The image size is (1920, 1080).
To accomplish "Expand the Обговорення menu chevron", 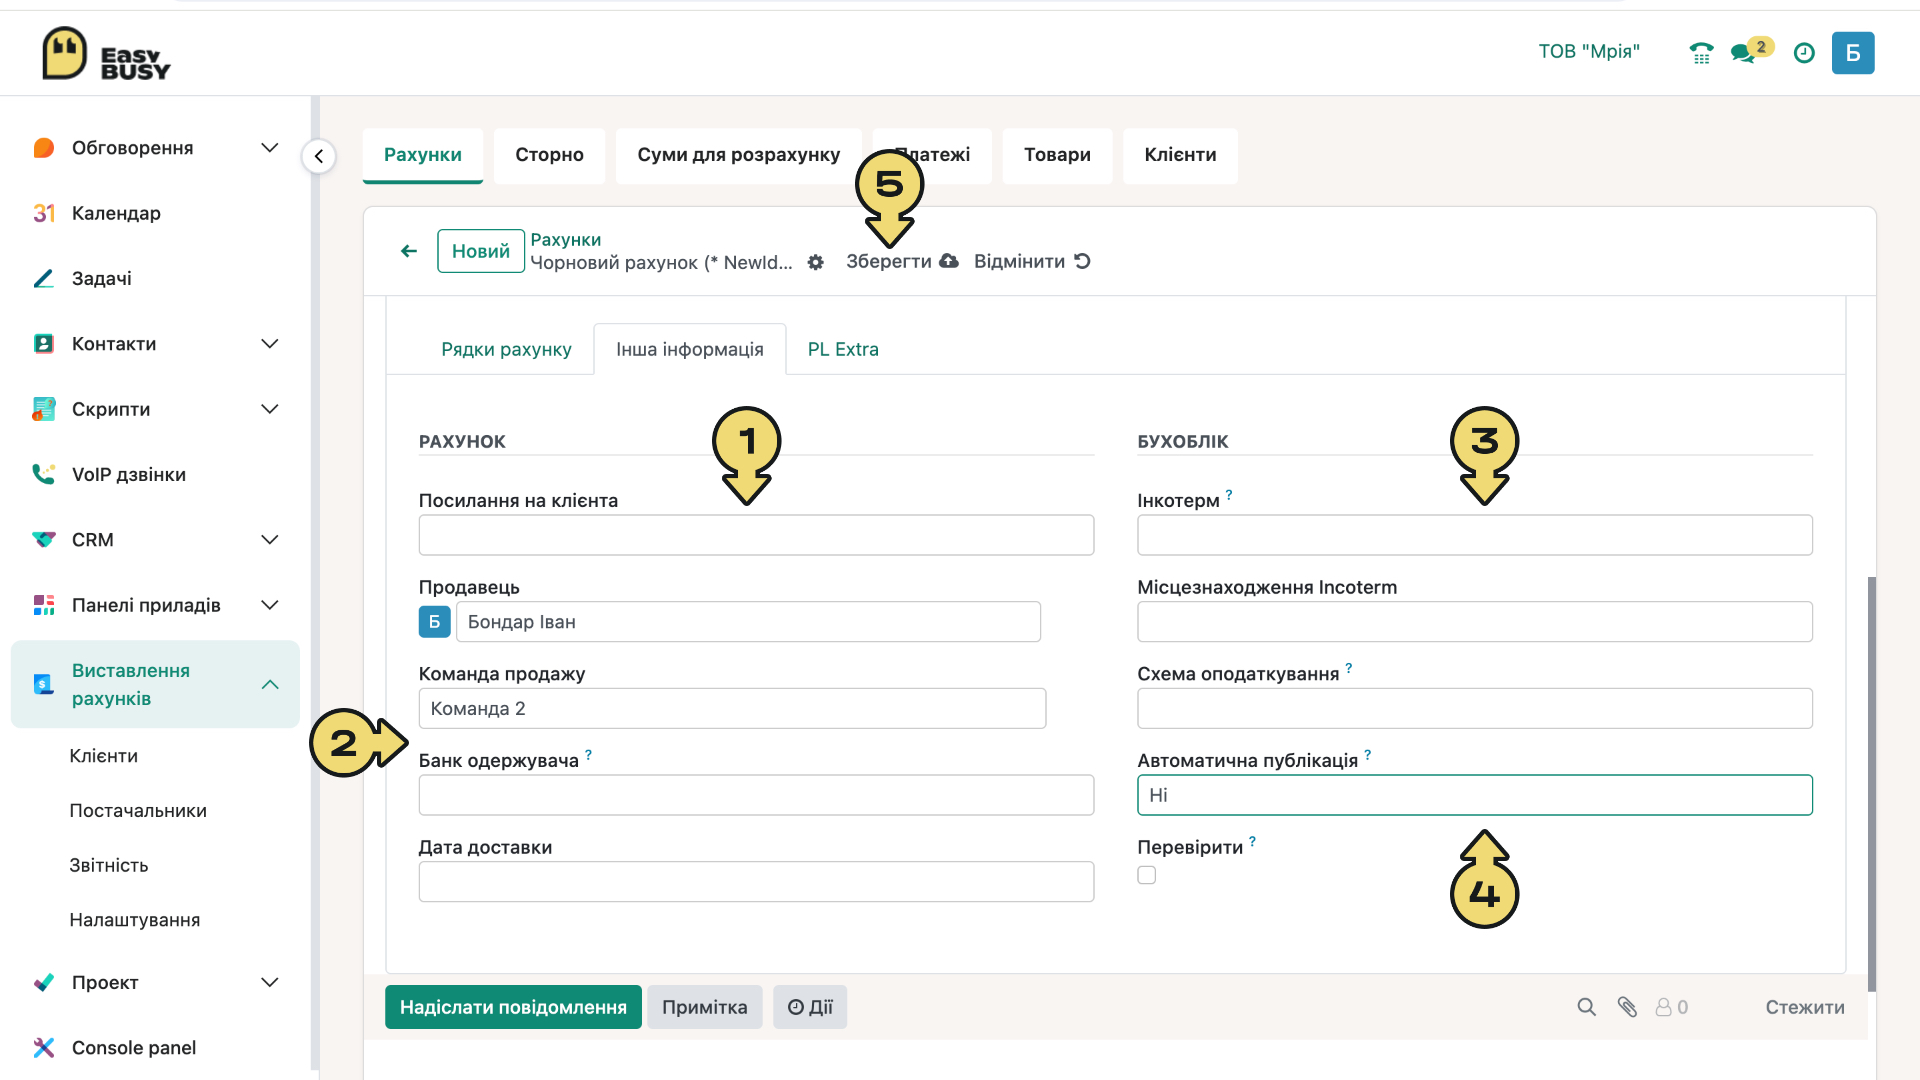I will 270,148.
